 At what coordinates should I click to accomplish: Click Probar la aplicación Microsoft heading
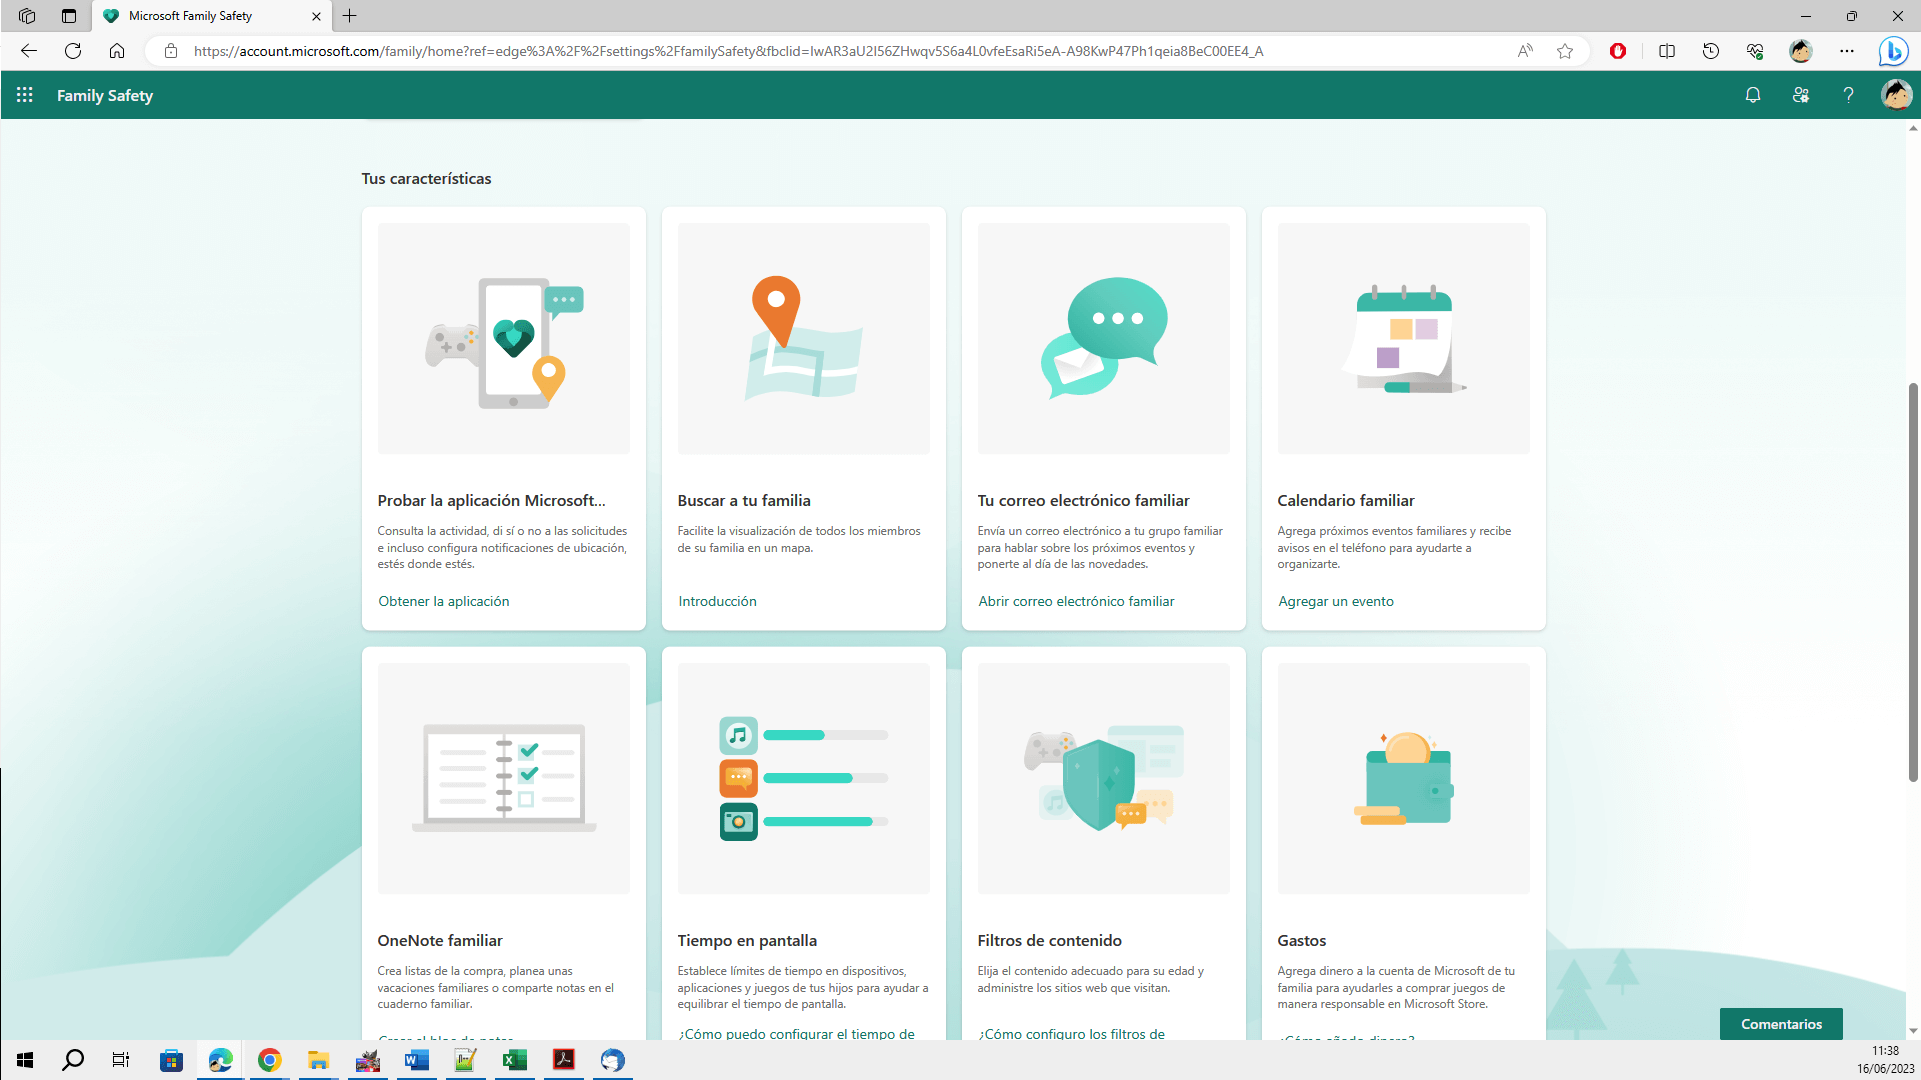coord(491,500)
